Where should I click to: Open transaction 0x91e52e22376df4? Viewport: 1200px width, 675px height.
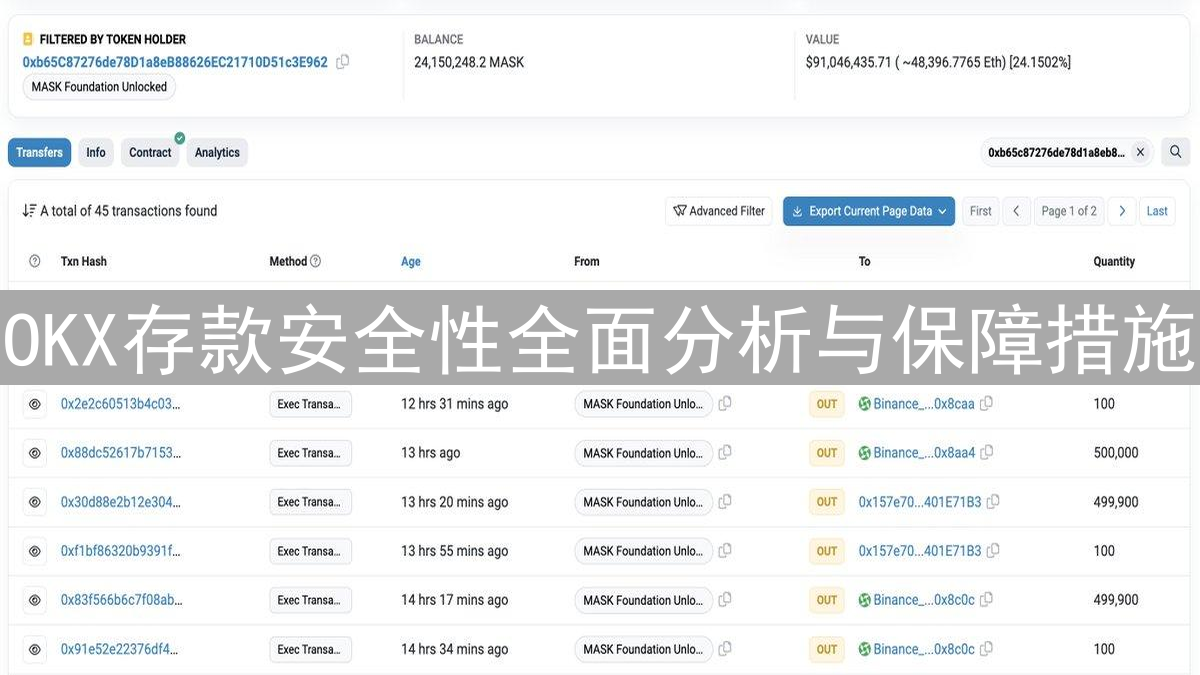[119, 649]
